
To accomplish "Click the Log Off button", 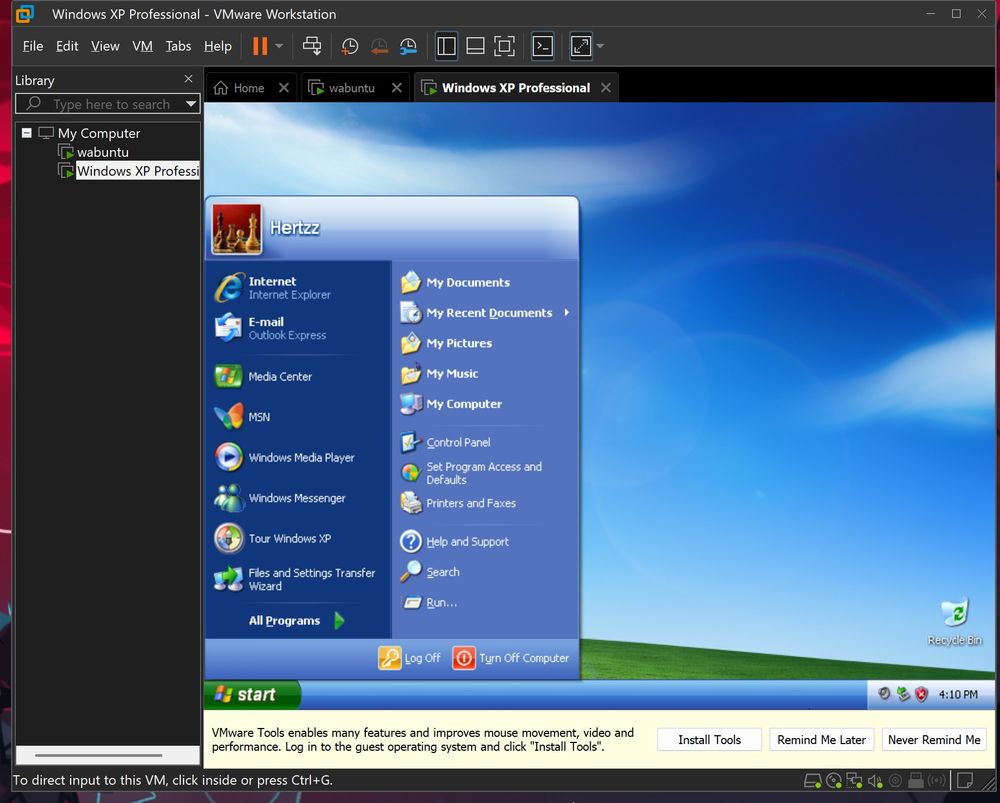I will (x=410, y=658).
